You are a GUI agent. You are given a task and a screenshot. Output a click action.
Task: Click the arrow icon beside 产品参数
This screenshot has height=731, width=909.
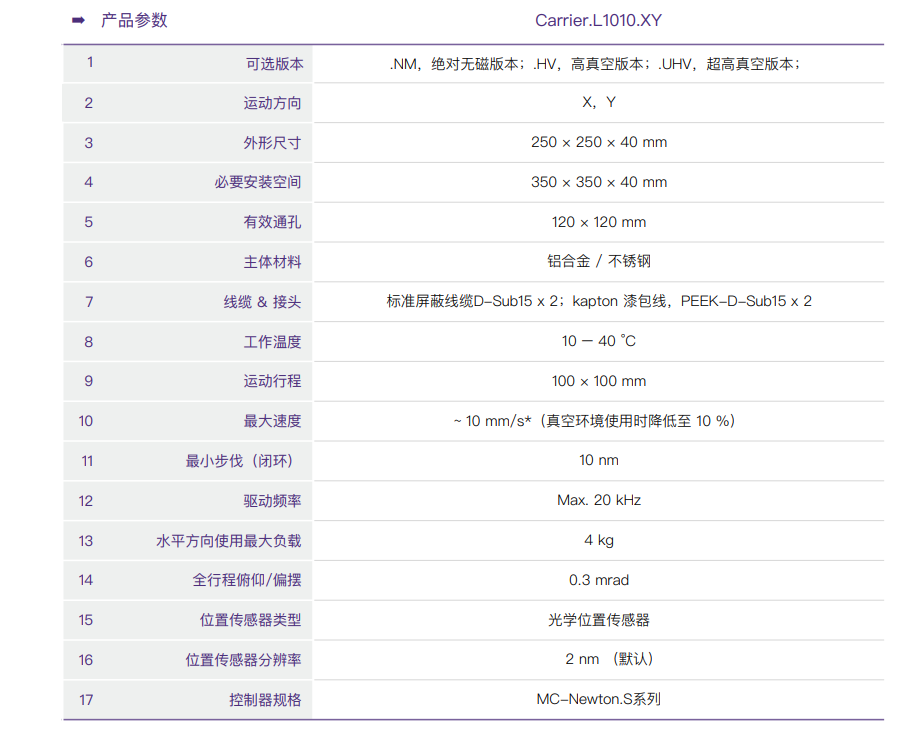tap(78, 20)
